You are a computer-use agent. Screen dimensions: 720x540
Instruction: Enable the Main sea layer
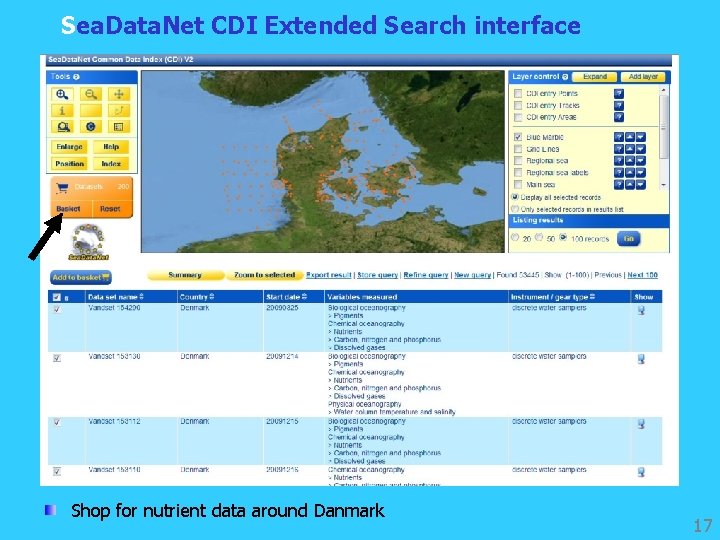(518, 185)
